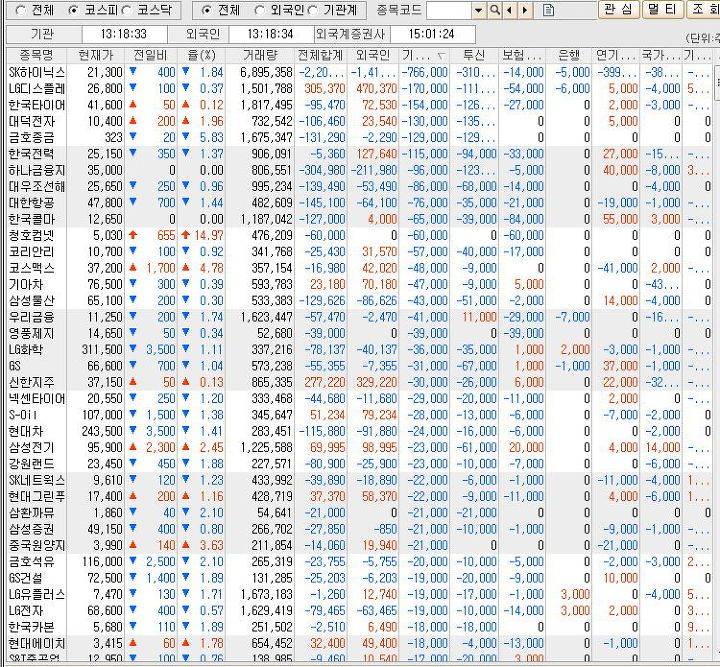The width and height of the screenshot is (720, 667).
Task: Select the 한국카본 stock name
Action: 32,627
